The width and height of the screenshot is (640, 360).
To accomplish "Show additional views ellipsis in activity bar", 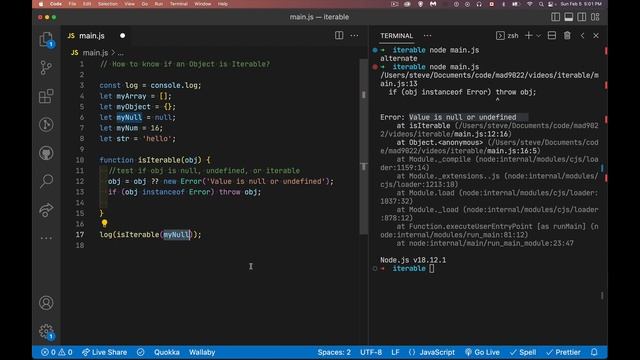I will coord(46,238).
